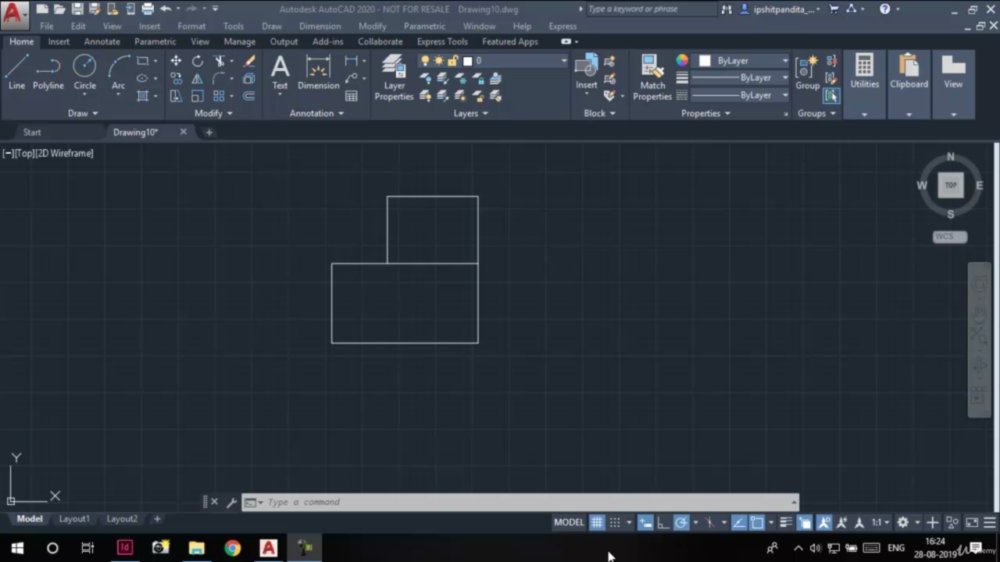1000x562 pixels.
Task: Activate the Mirror tool
Action: pyautogui.click(x=197, y=78)
